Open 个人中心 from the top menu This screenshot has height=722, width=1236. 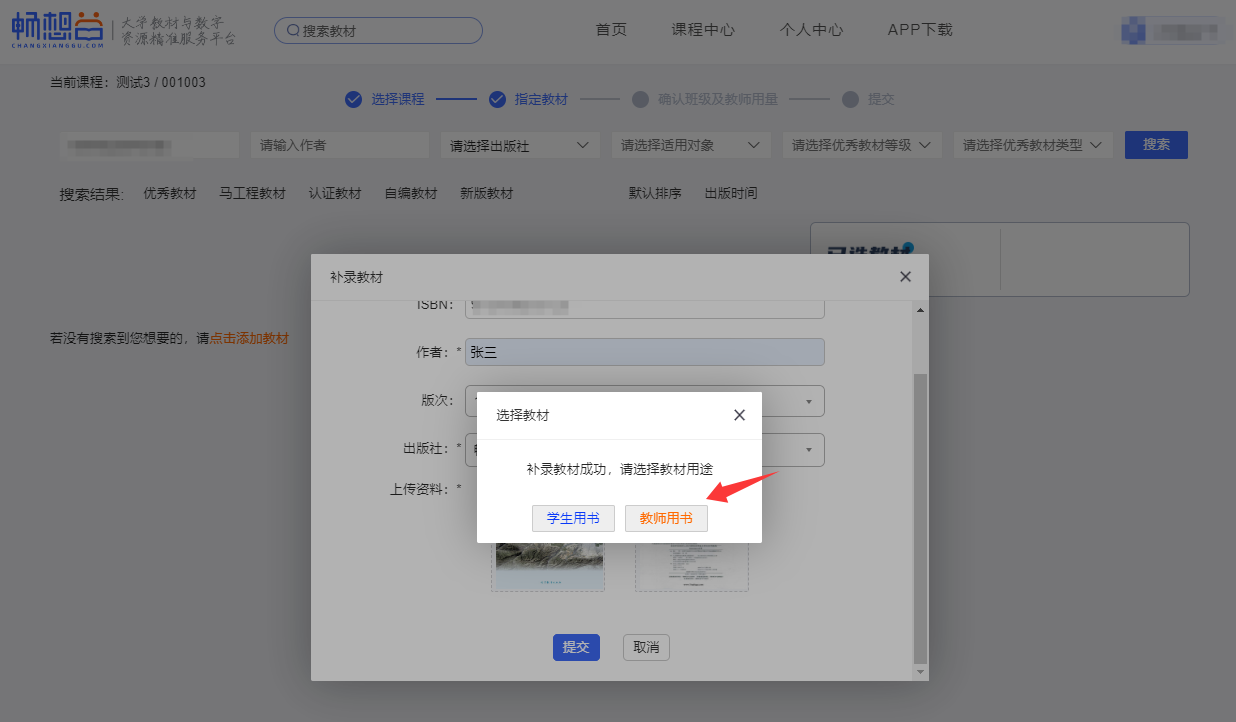[811, 30]
